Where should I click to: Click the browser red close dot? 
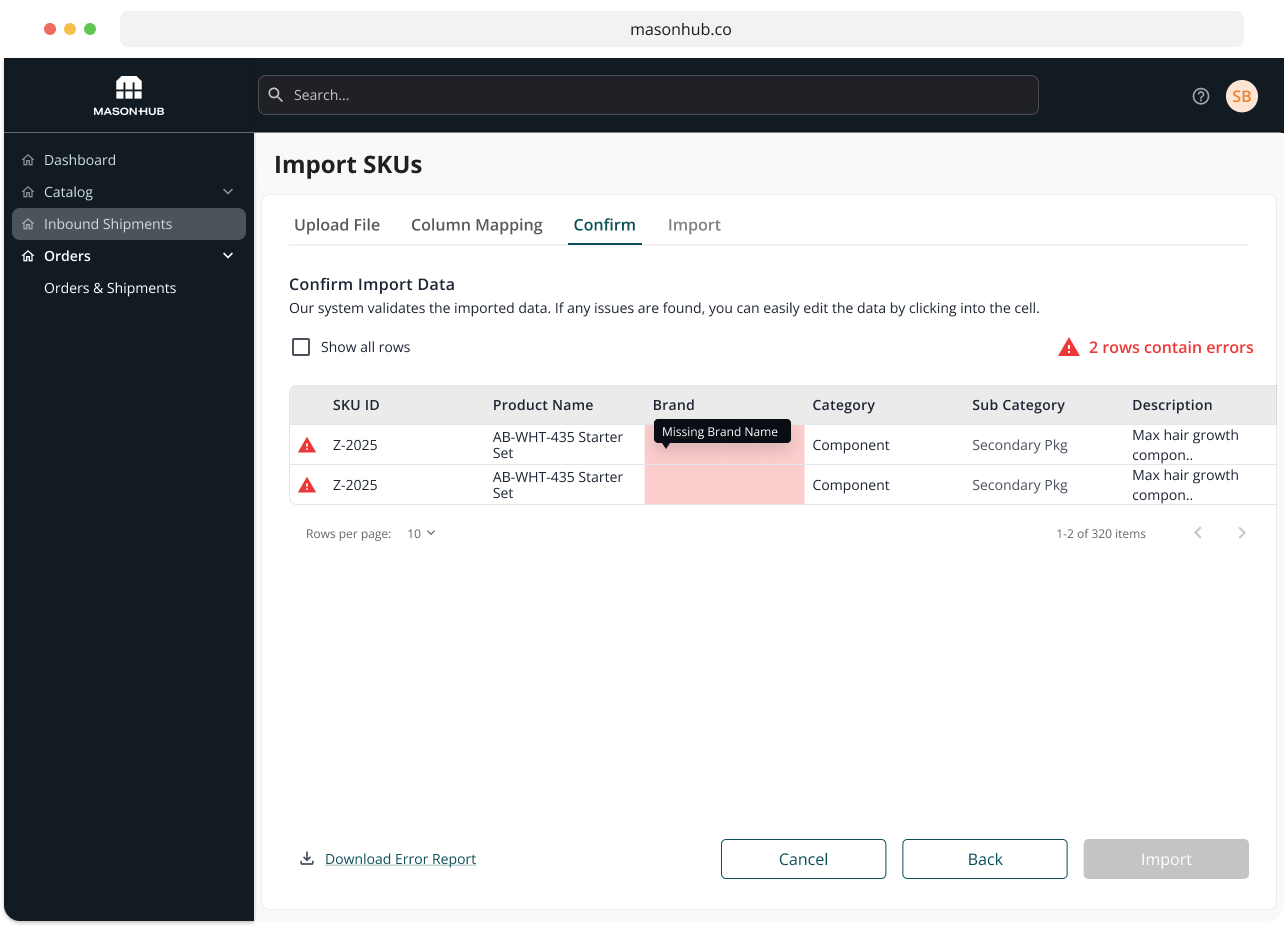coord(50,29)
